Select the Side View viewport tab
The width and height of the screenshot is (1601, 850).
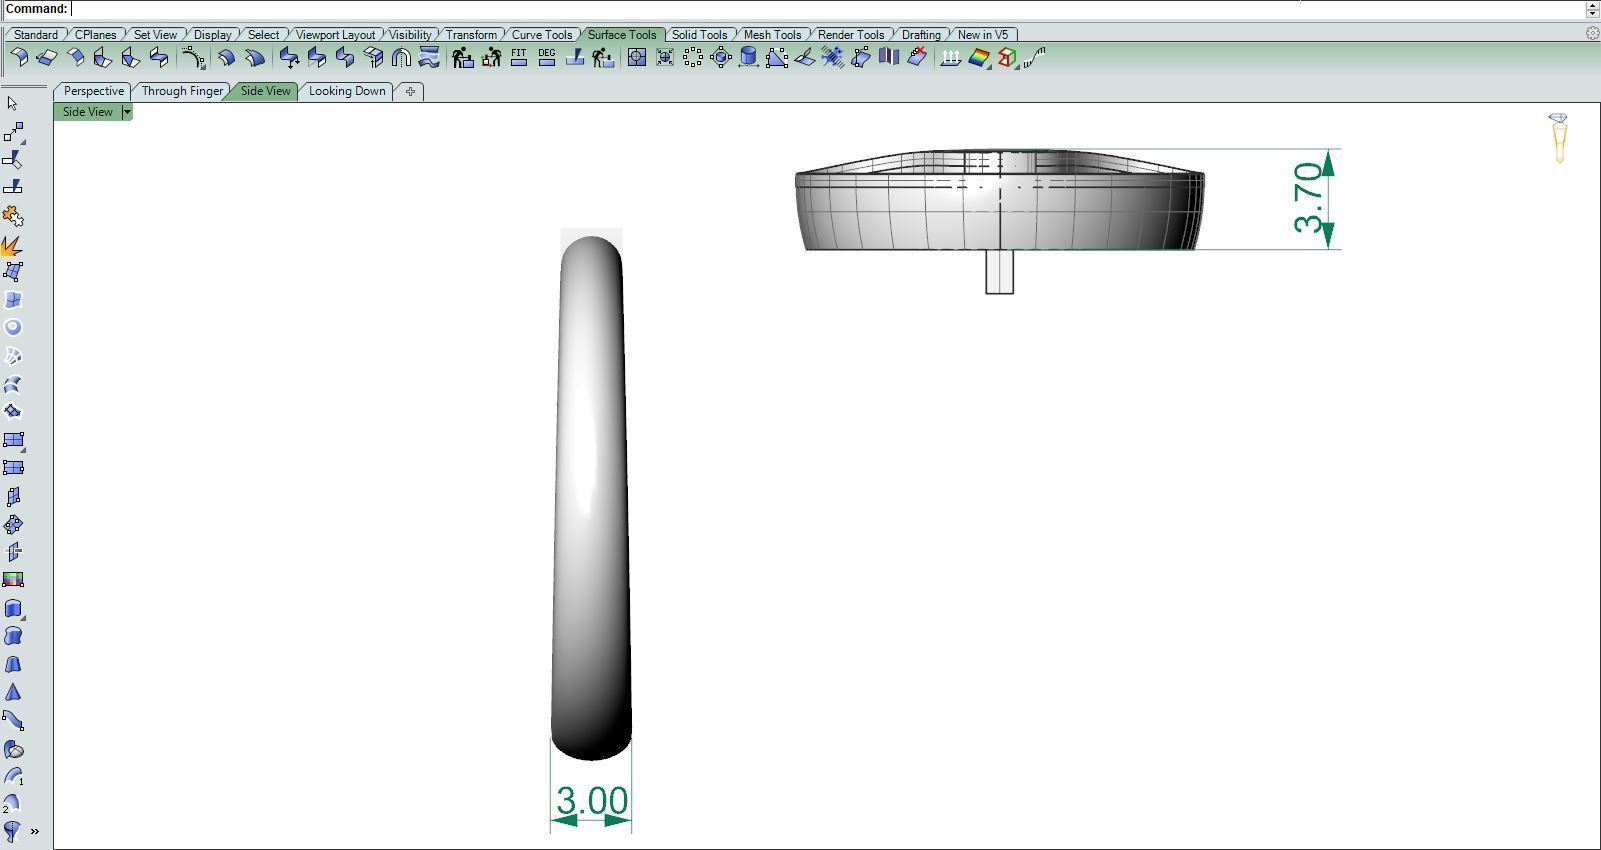point(265,91)
